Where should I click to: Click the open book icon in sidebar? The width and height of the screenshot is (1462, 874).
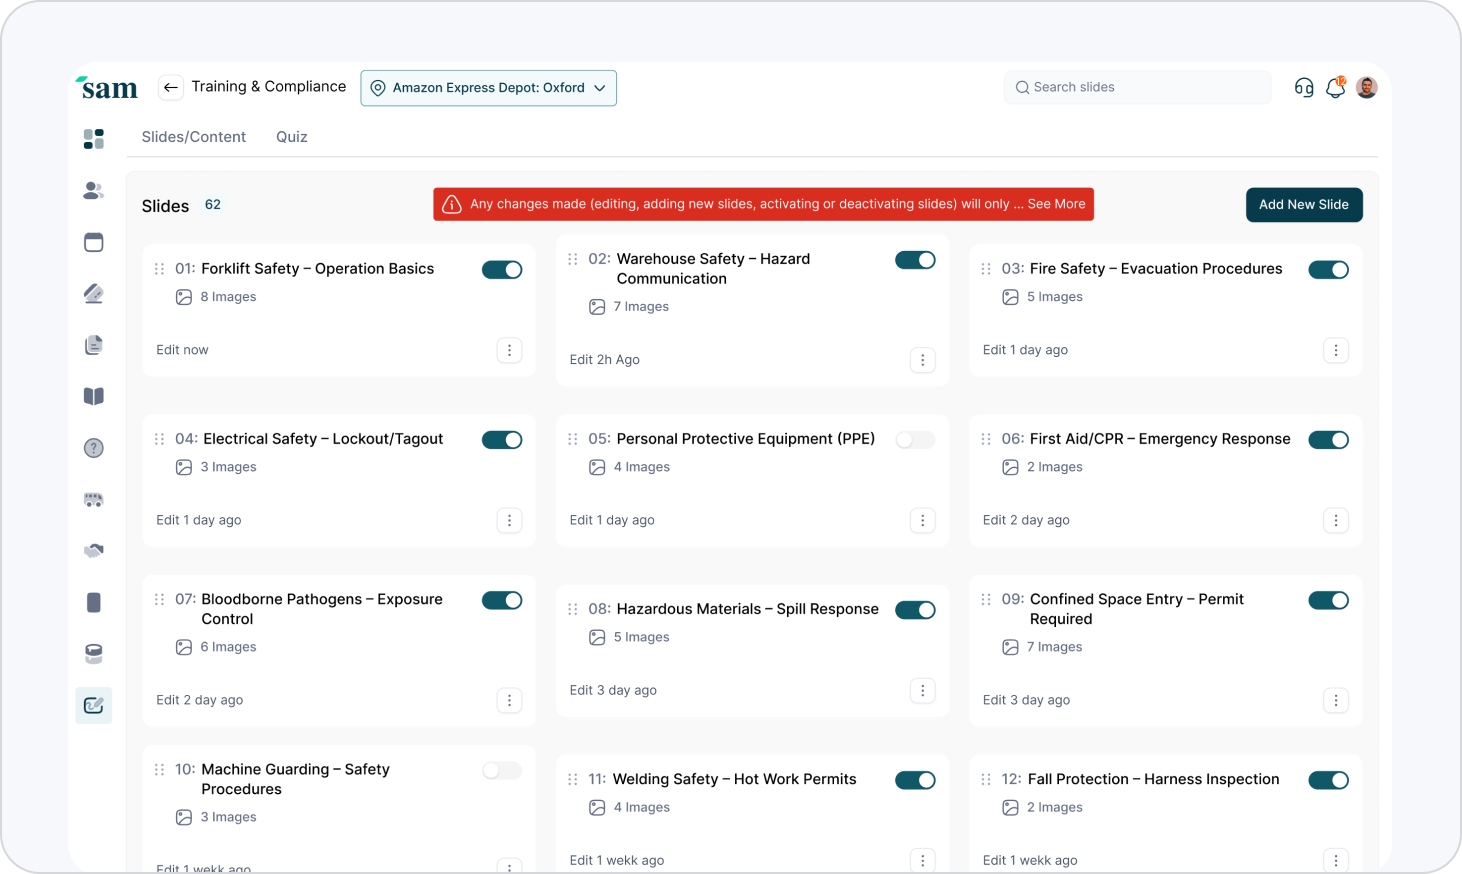94,396
